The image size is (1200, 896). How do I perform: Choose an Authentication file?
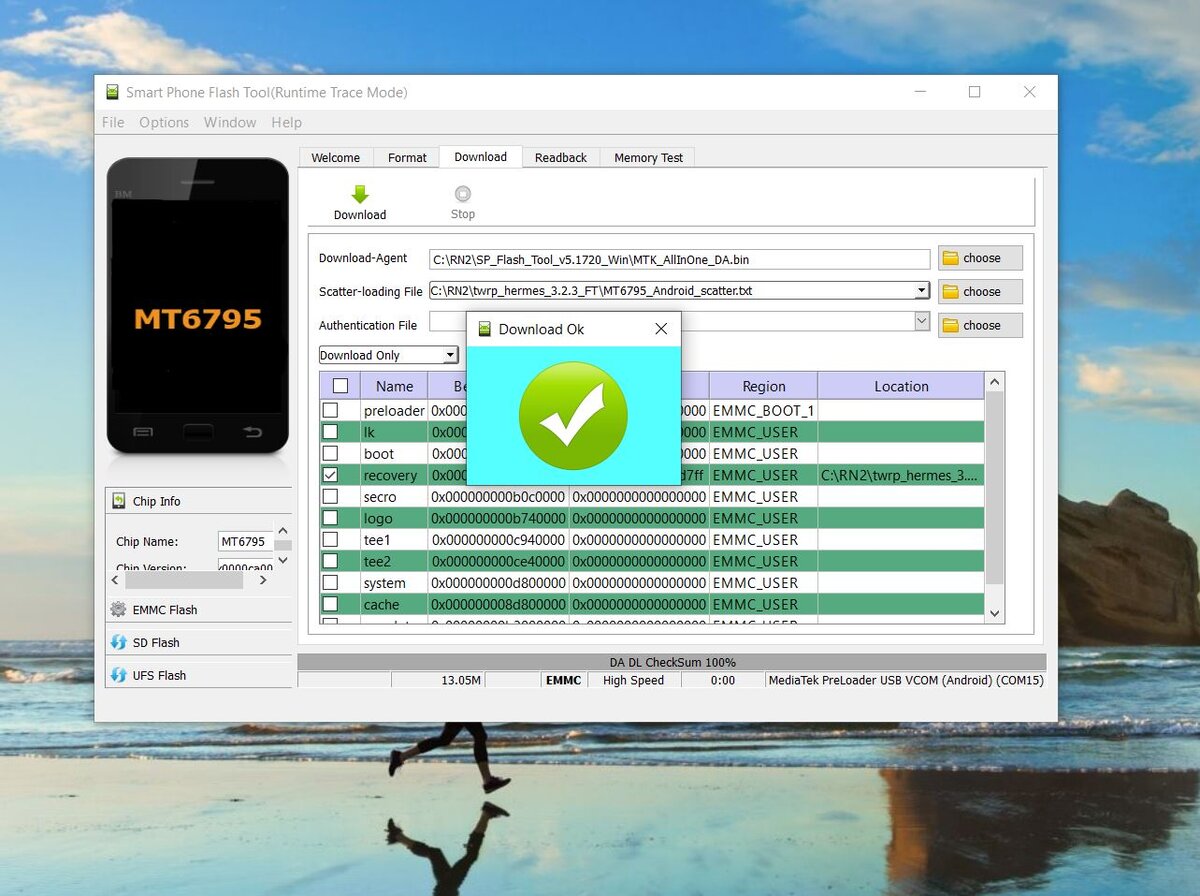click(980, 325)
